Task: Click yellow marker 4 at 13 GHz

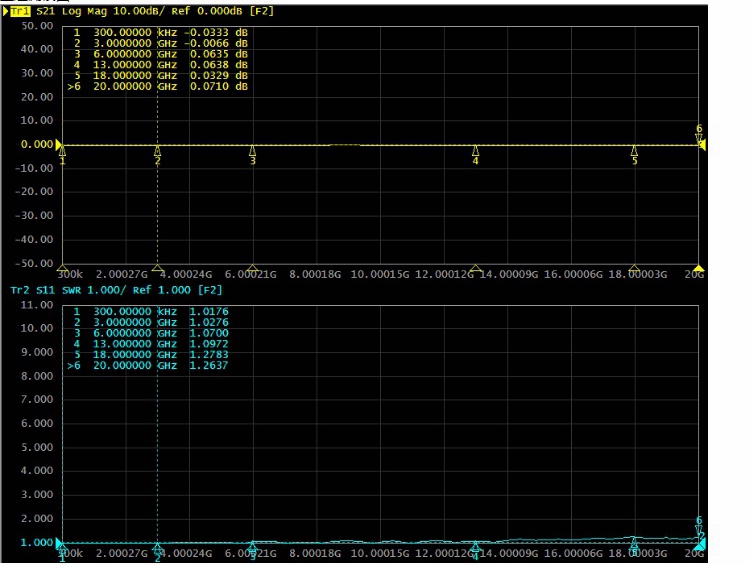Action: [476, 155]
